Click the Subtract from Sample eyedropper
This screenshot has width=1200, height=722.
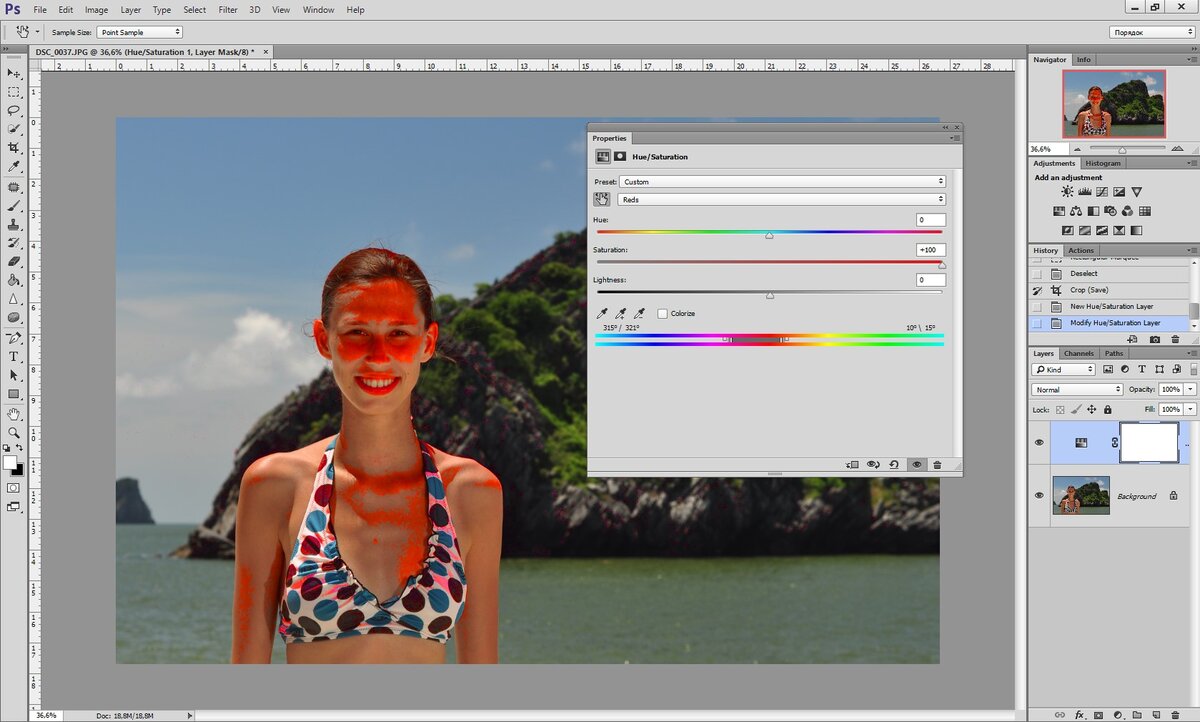point(639,314)
